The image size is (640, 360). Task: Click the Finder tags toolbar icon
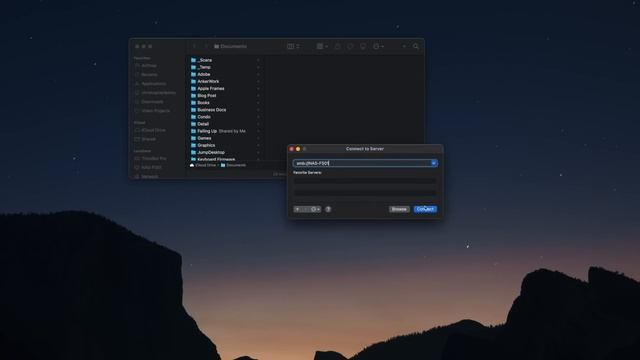(350, 47)
